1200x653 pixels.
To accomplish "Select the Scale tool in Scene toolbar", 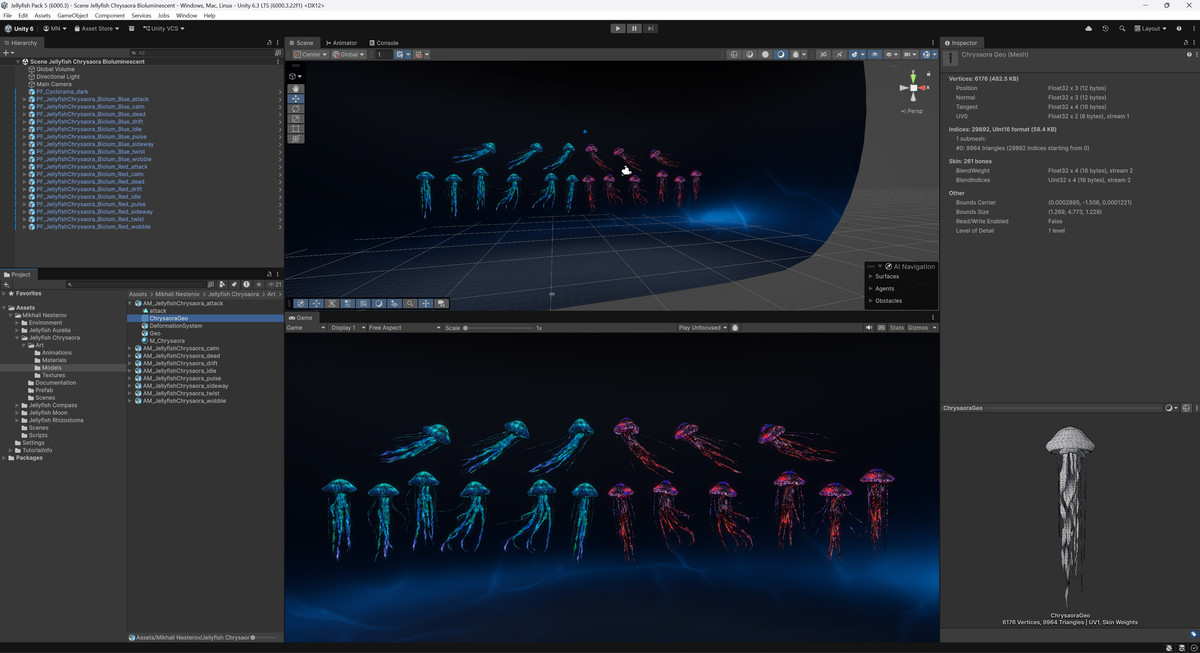I will point(296,119).
